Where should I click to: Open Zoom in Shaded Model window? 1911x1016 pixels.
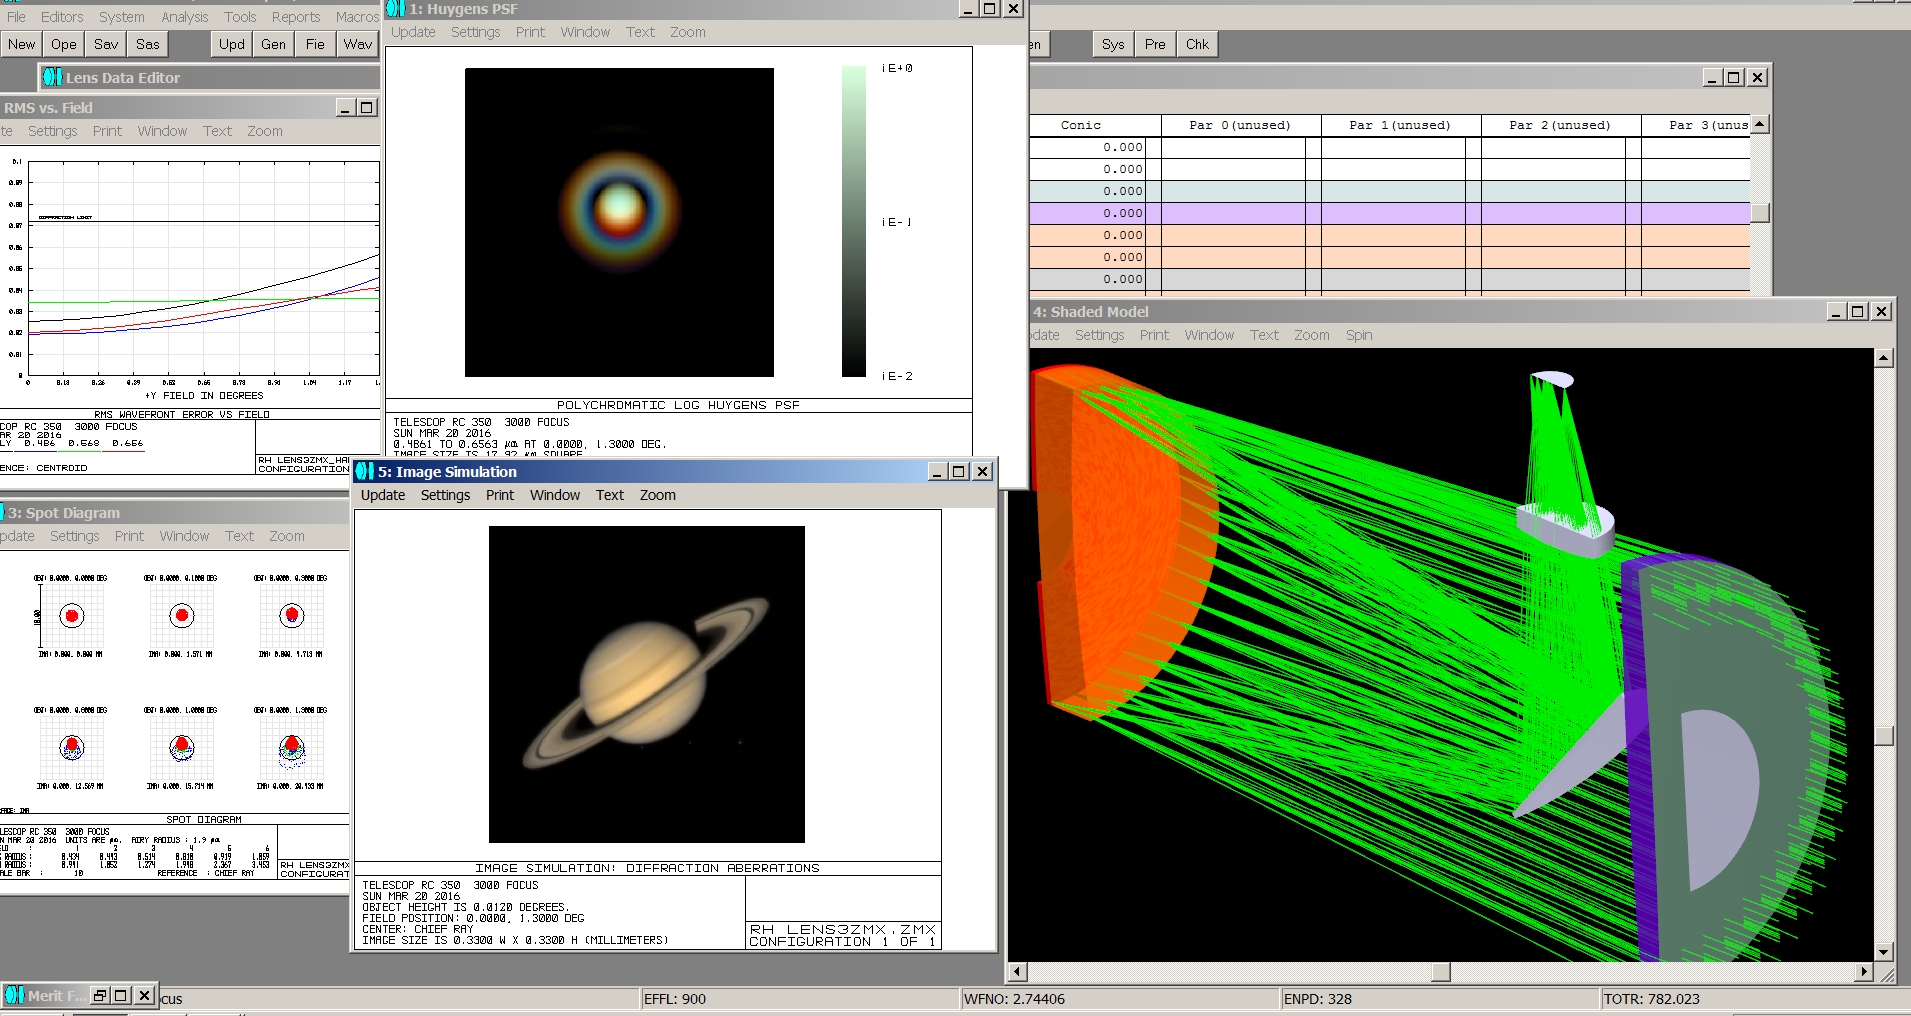coord(1312,335)
